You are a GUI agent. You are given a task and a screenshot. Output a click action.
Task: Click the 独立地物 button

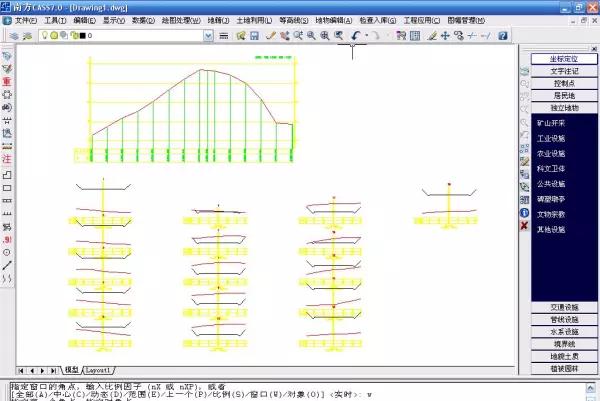564,108
